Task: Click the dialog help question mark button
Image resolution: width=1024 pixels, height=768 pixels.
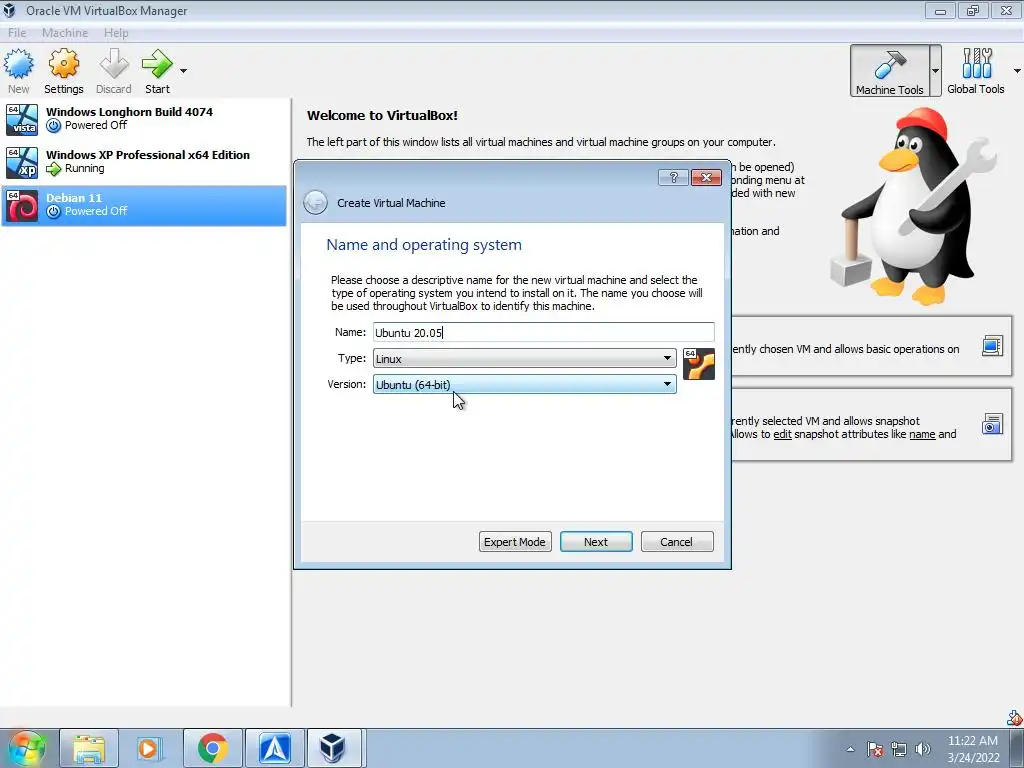Action: click(673, 178)
